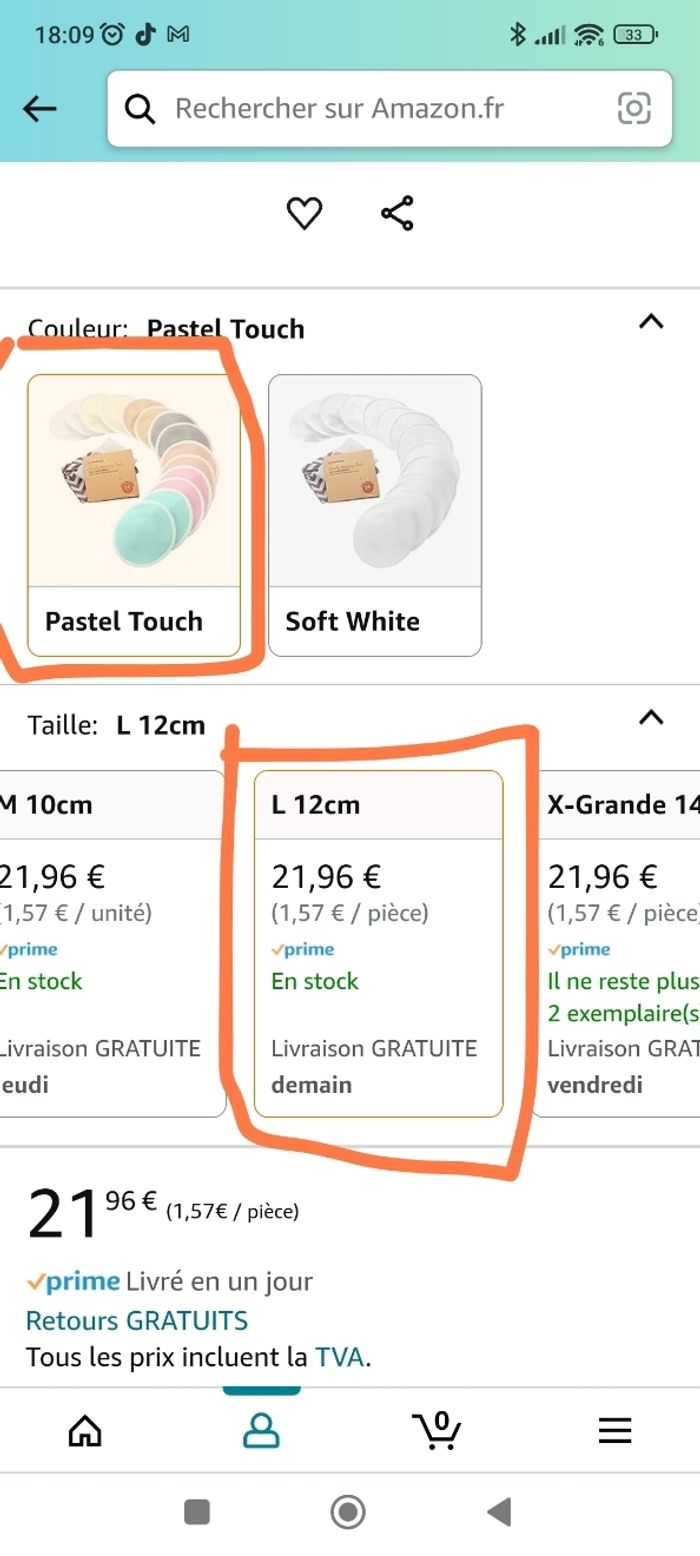Open the account profile icon
The image size is (700, 1556).
click(261, 1431)
